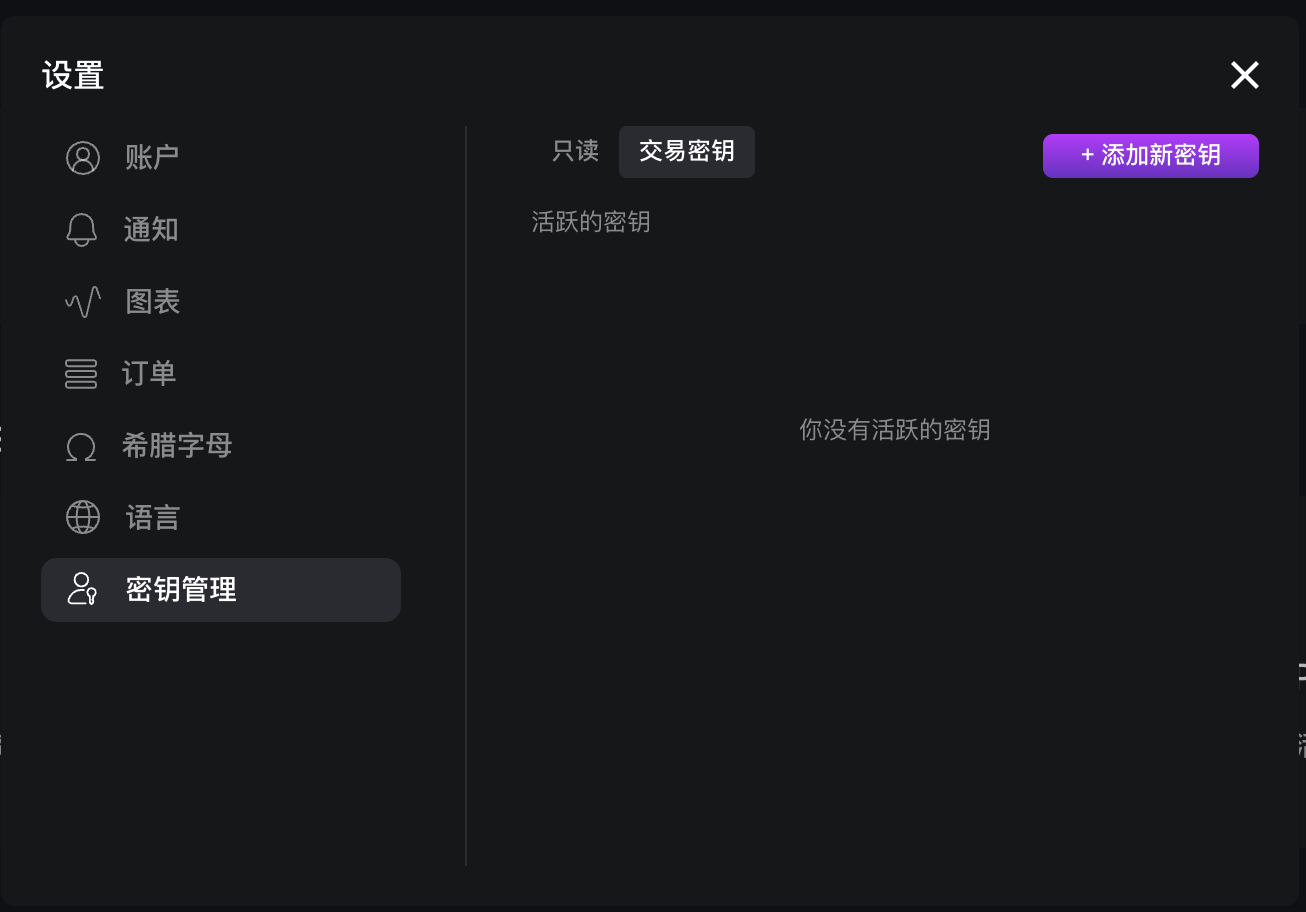
Task: Click the chart waveform icon
Action: [x=82, y=302]
